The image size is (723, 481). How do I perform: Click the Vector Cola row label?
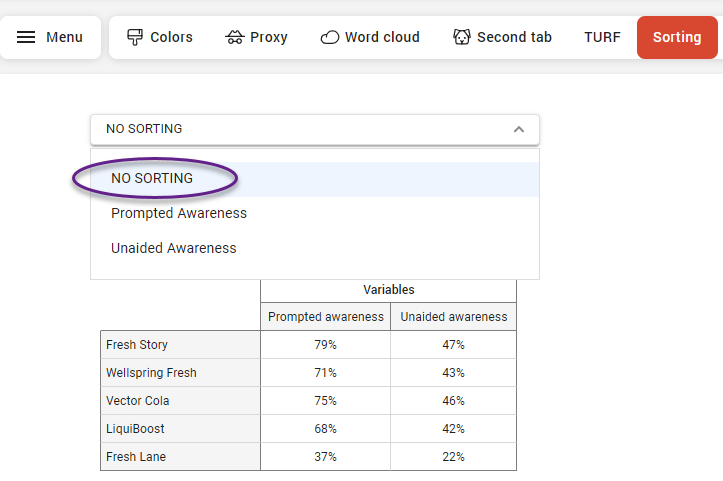[x=138, y=401]
